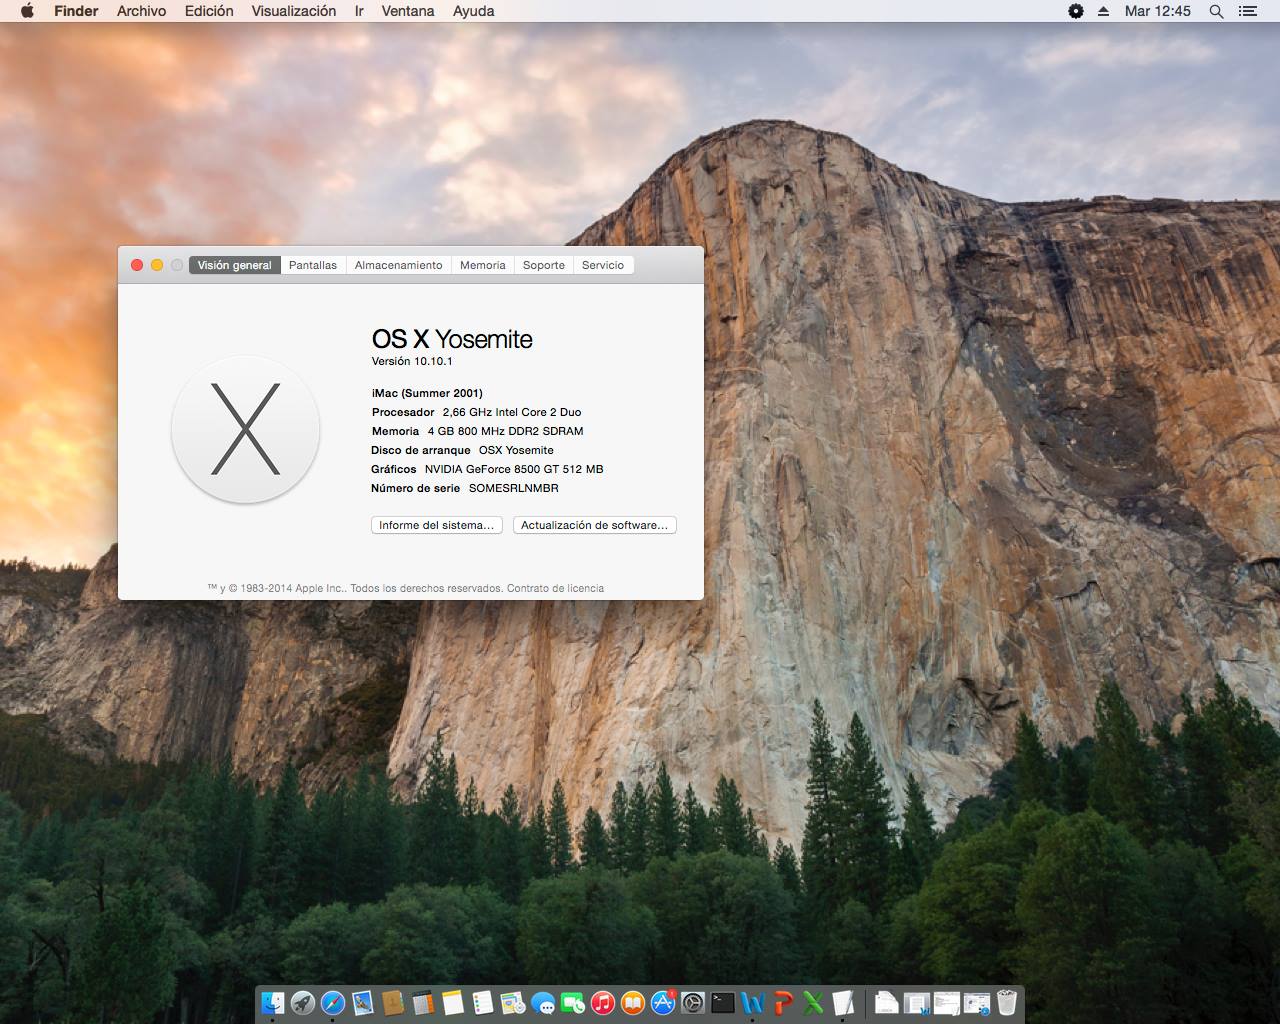This screenshot has height=1024, width=1280.
Task: Click Actualización de software button
Action: point(594,525)
